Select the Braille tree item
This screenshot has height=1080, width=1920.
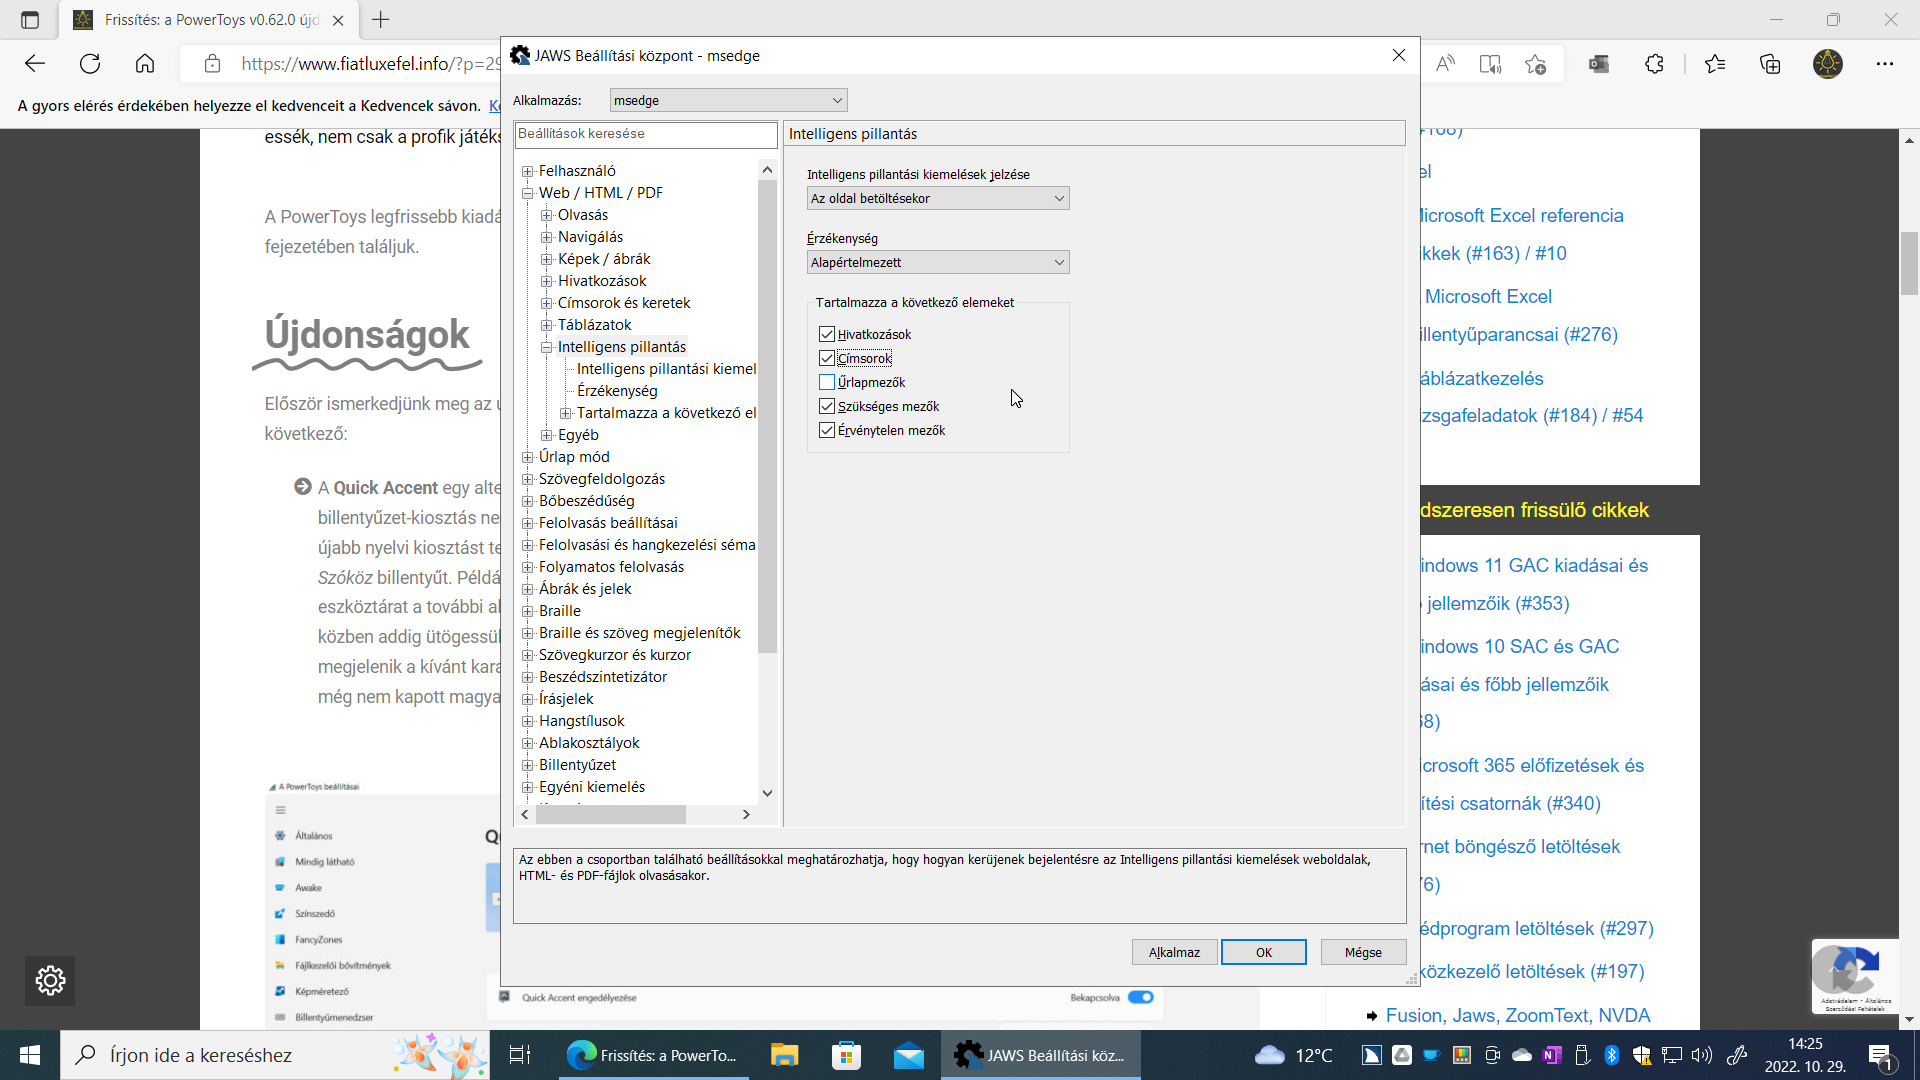559,611
